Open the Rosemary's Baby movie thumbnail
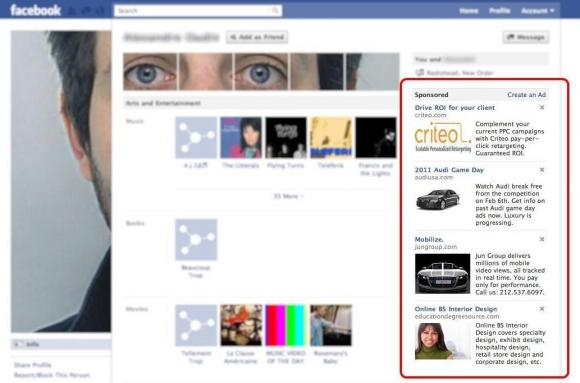Image resolution: width=580 pixels, height=383 pixels. tap(331, 325)
